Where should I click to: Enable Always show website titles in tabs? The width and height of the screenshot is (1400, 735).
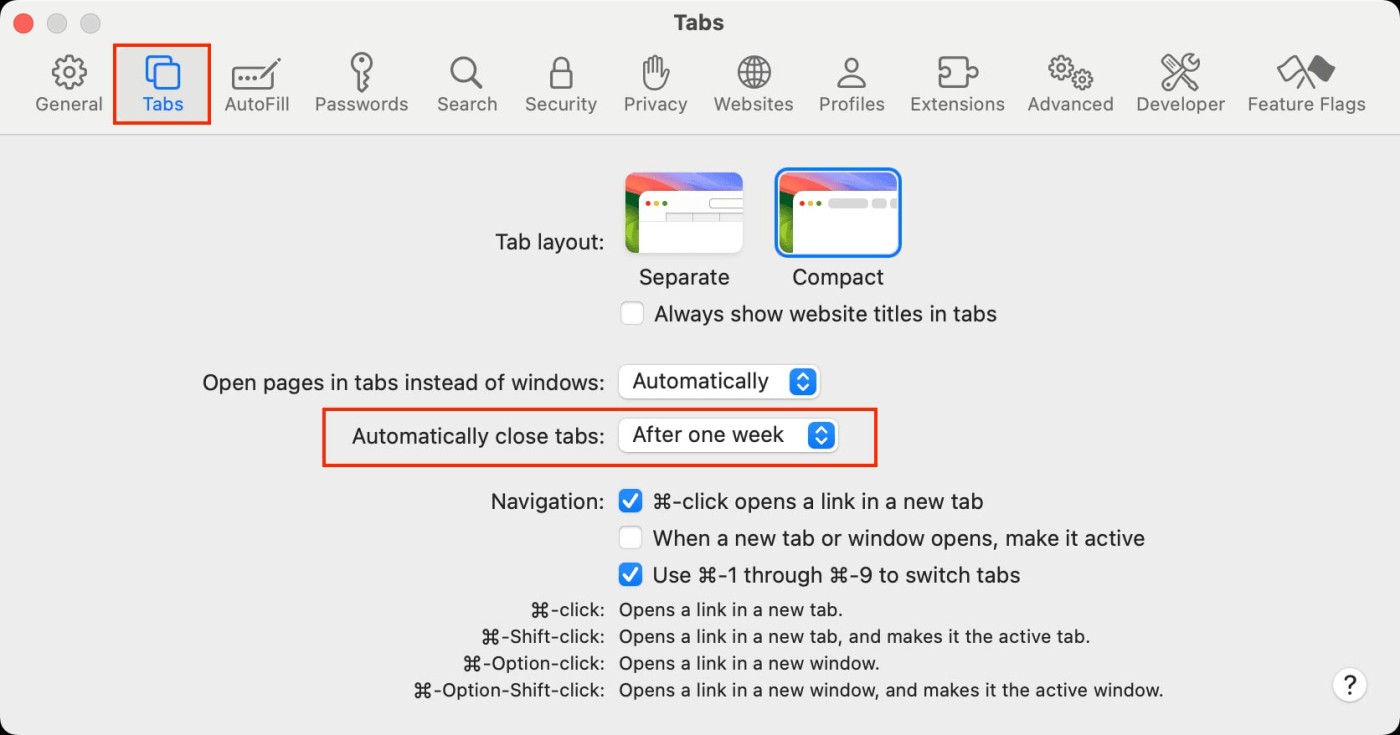click(632, 314)
